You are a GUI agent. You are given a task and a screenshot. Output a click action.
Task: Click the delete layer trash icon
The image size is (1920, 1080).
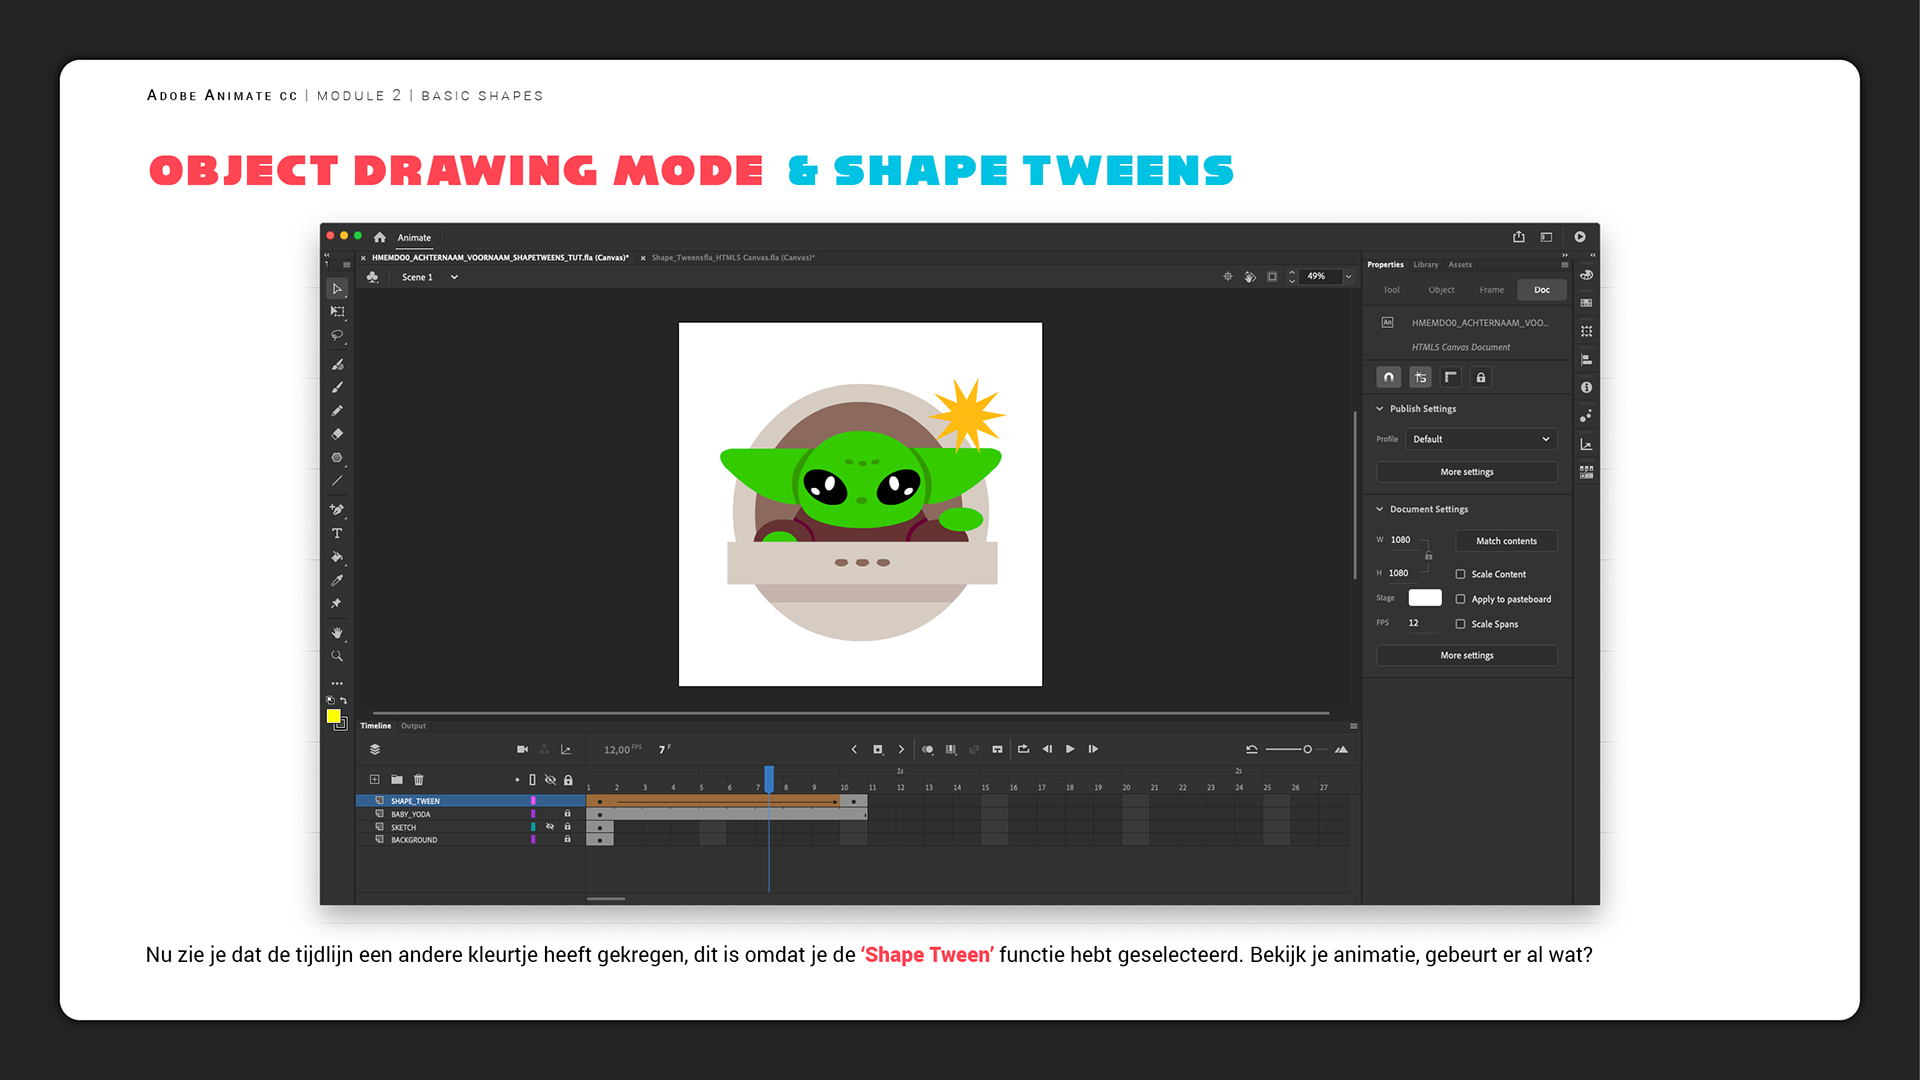tap(419, 779)
